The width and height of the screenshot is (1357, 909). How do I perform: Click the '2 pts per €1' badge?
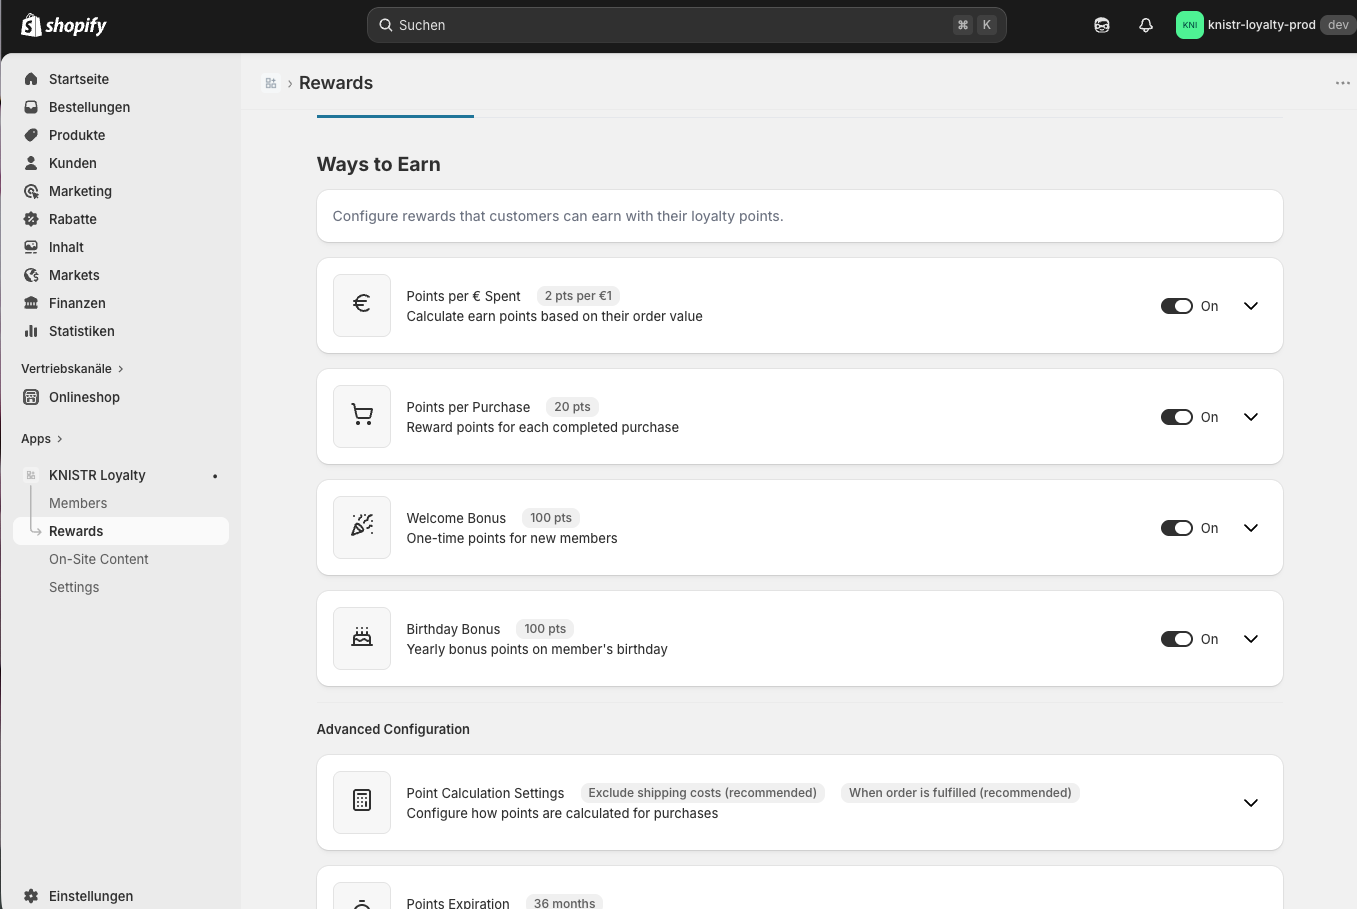(578, 296)
